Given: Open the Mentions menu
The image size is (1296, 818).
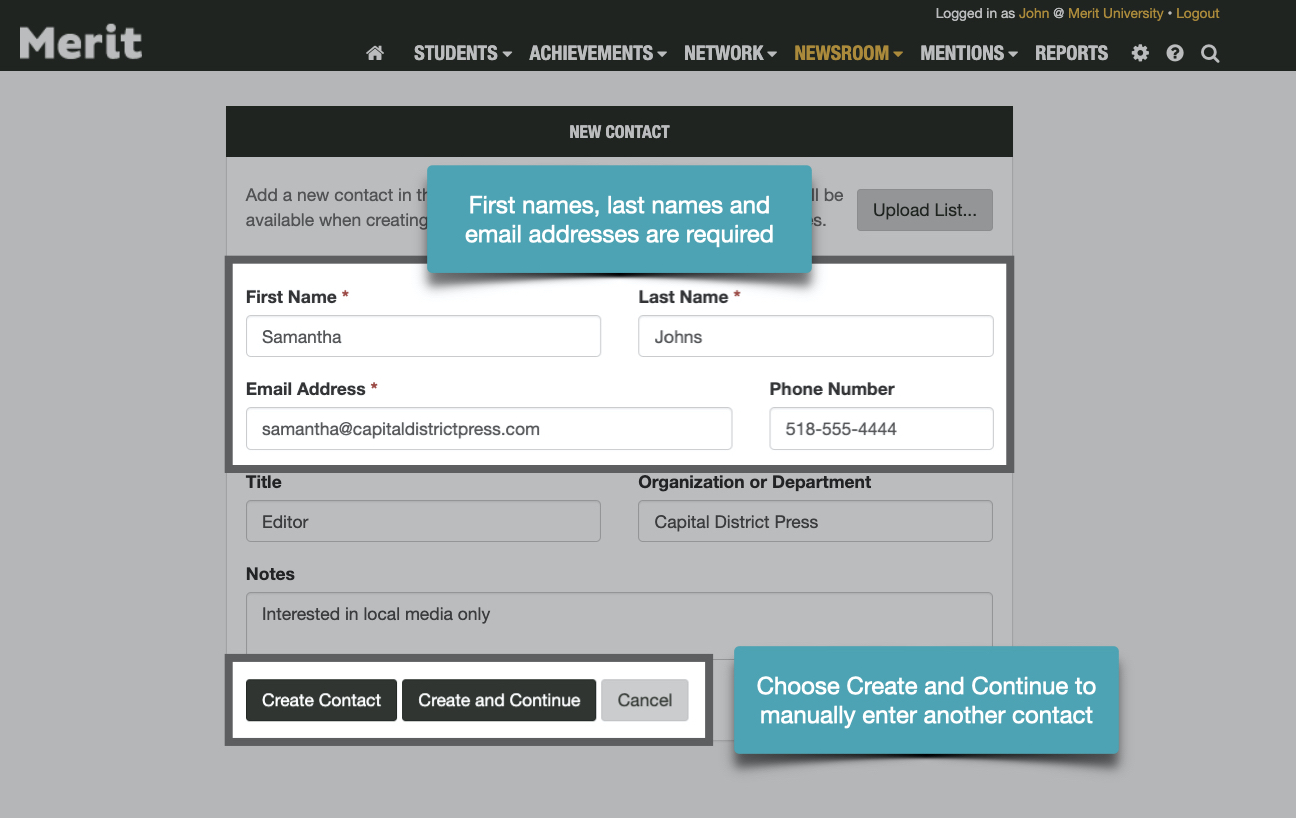Looking at the screenshot, I should coord(968,54).
